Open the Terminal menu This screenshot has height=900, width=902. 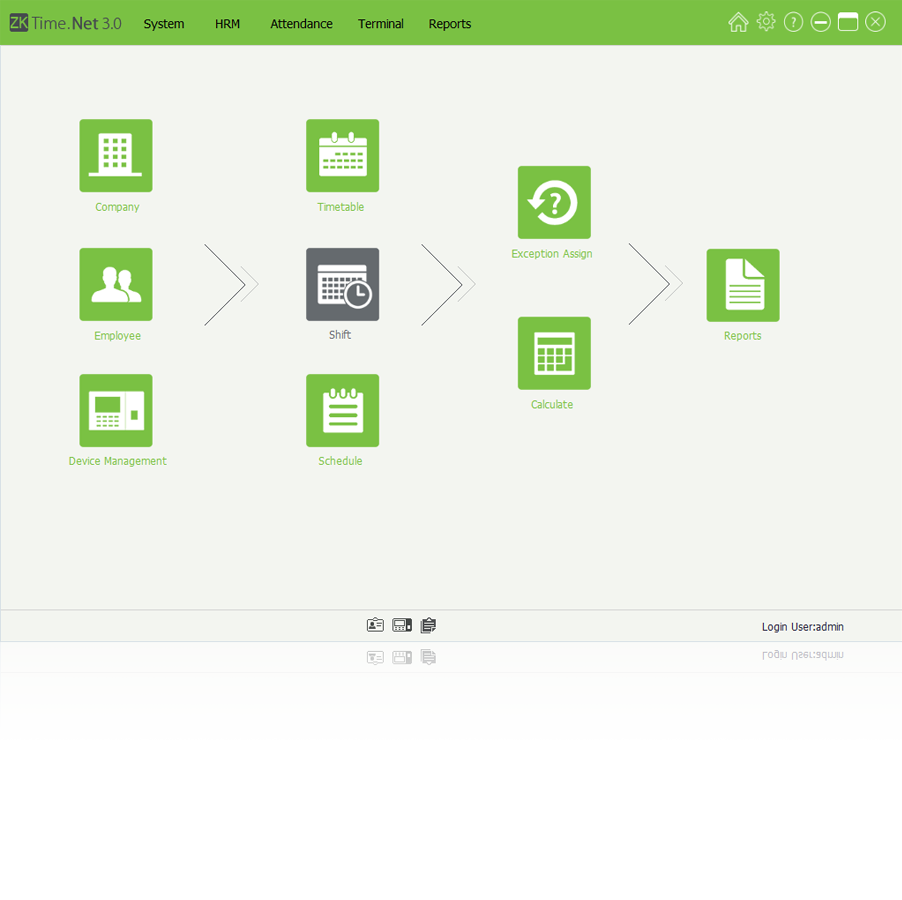tap(381, 24)
